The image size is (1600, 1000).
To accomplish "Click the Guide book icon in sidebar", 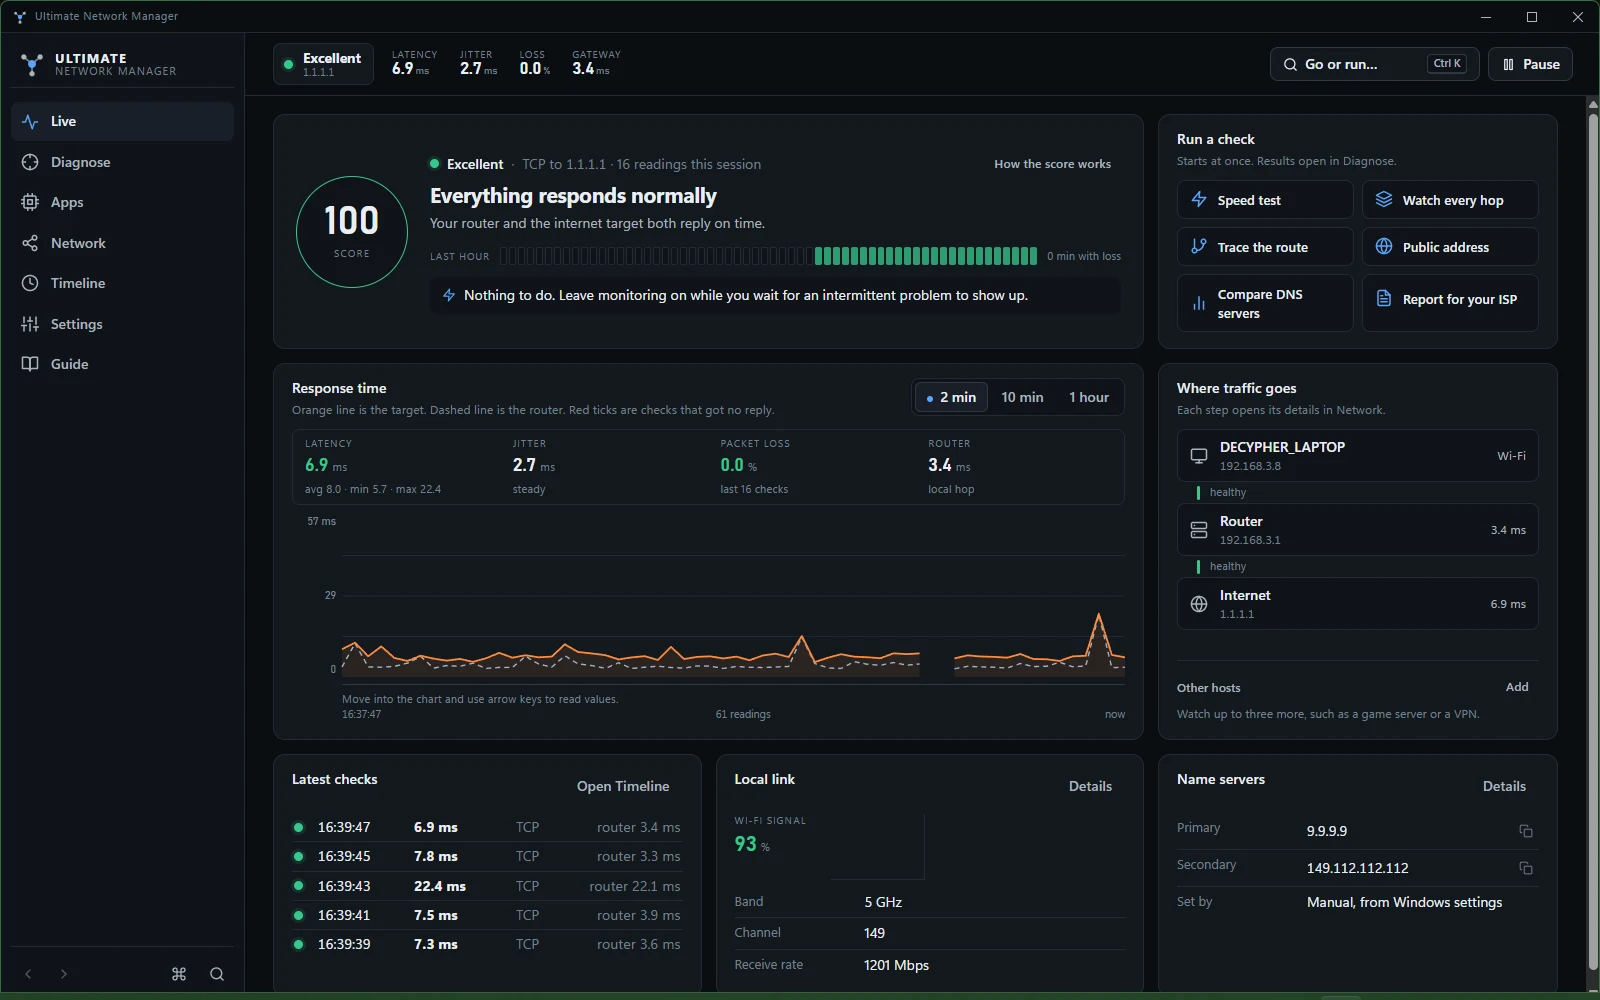I will point(30,364).
